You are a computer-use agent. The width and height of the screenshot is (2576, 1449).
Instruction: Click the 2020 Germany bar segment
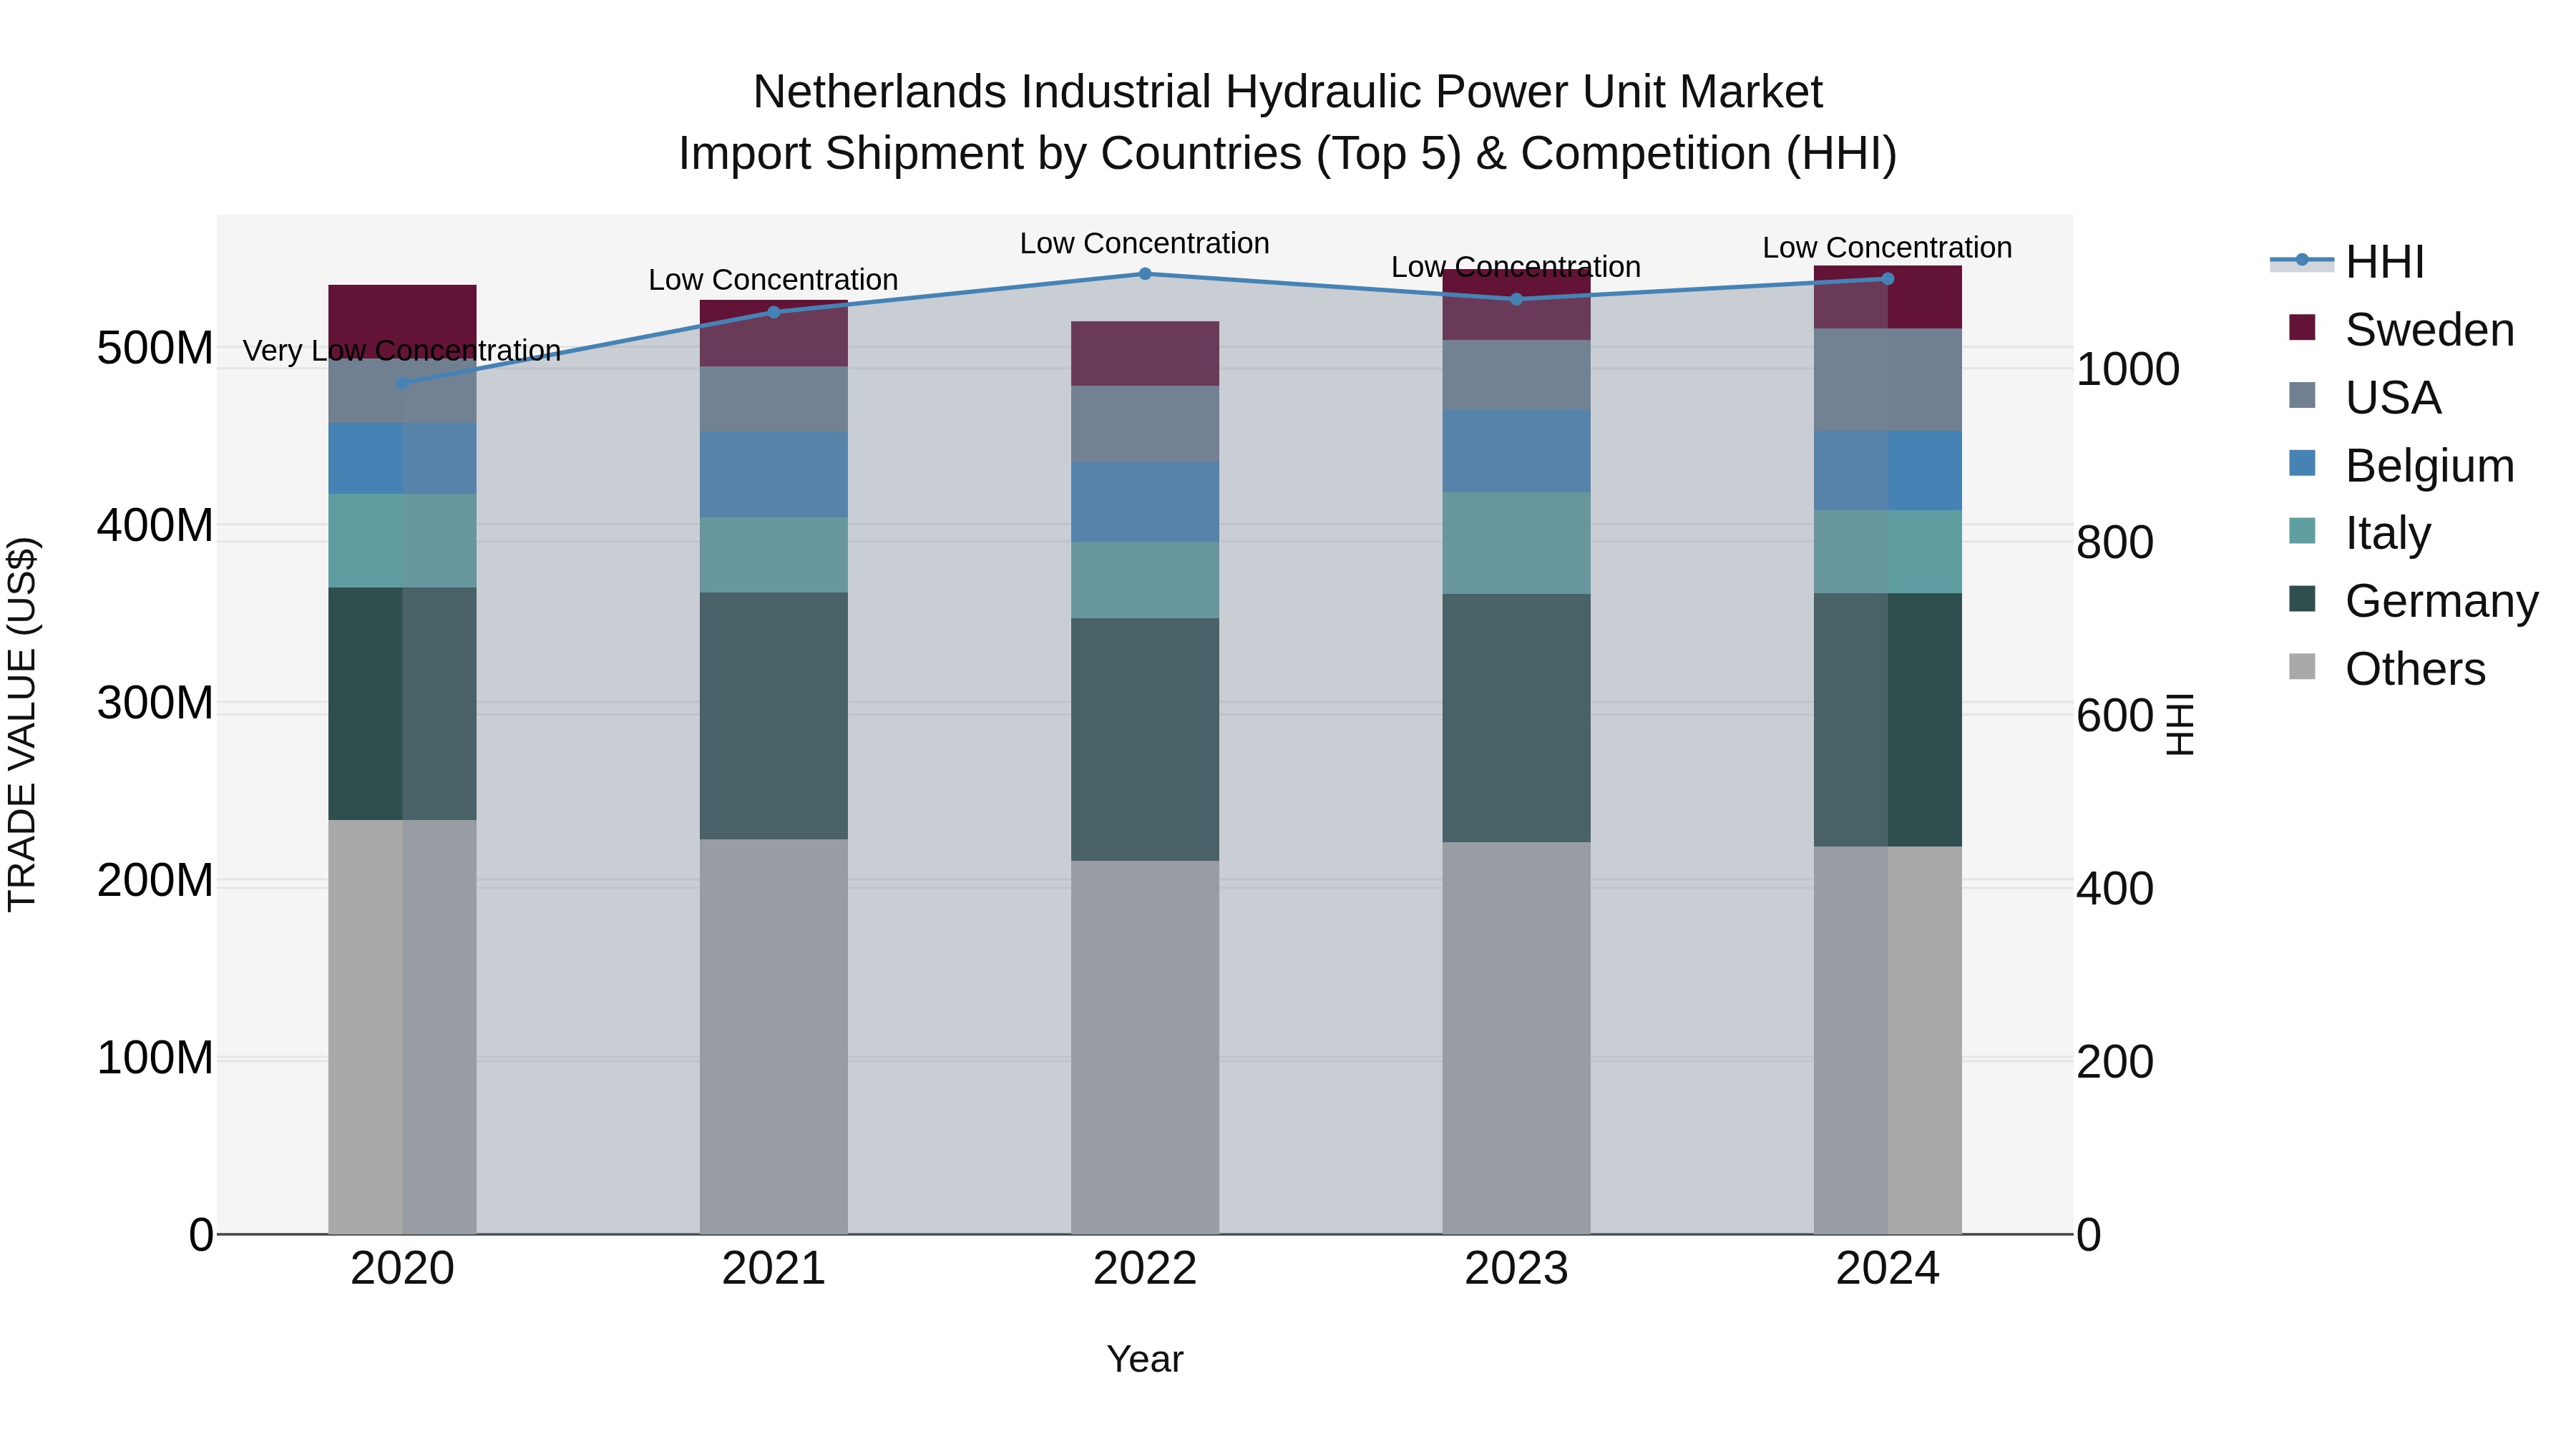[403, 704]
